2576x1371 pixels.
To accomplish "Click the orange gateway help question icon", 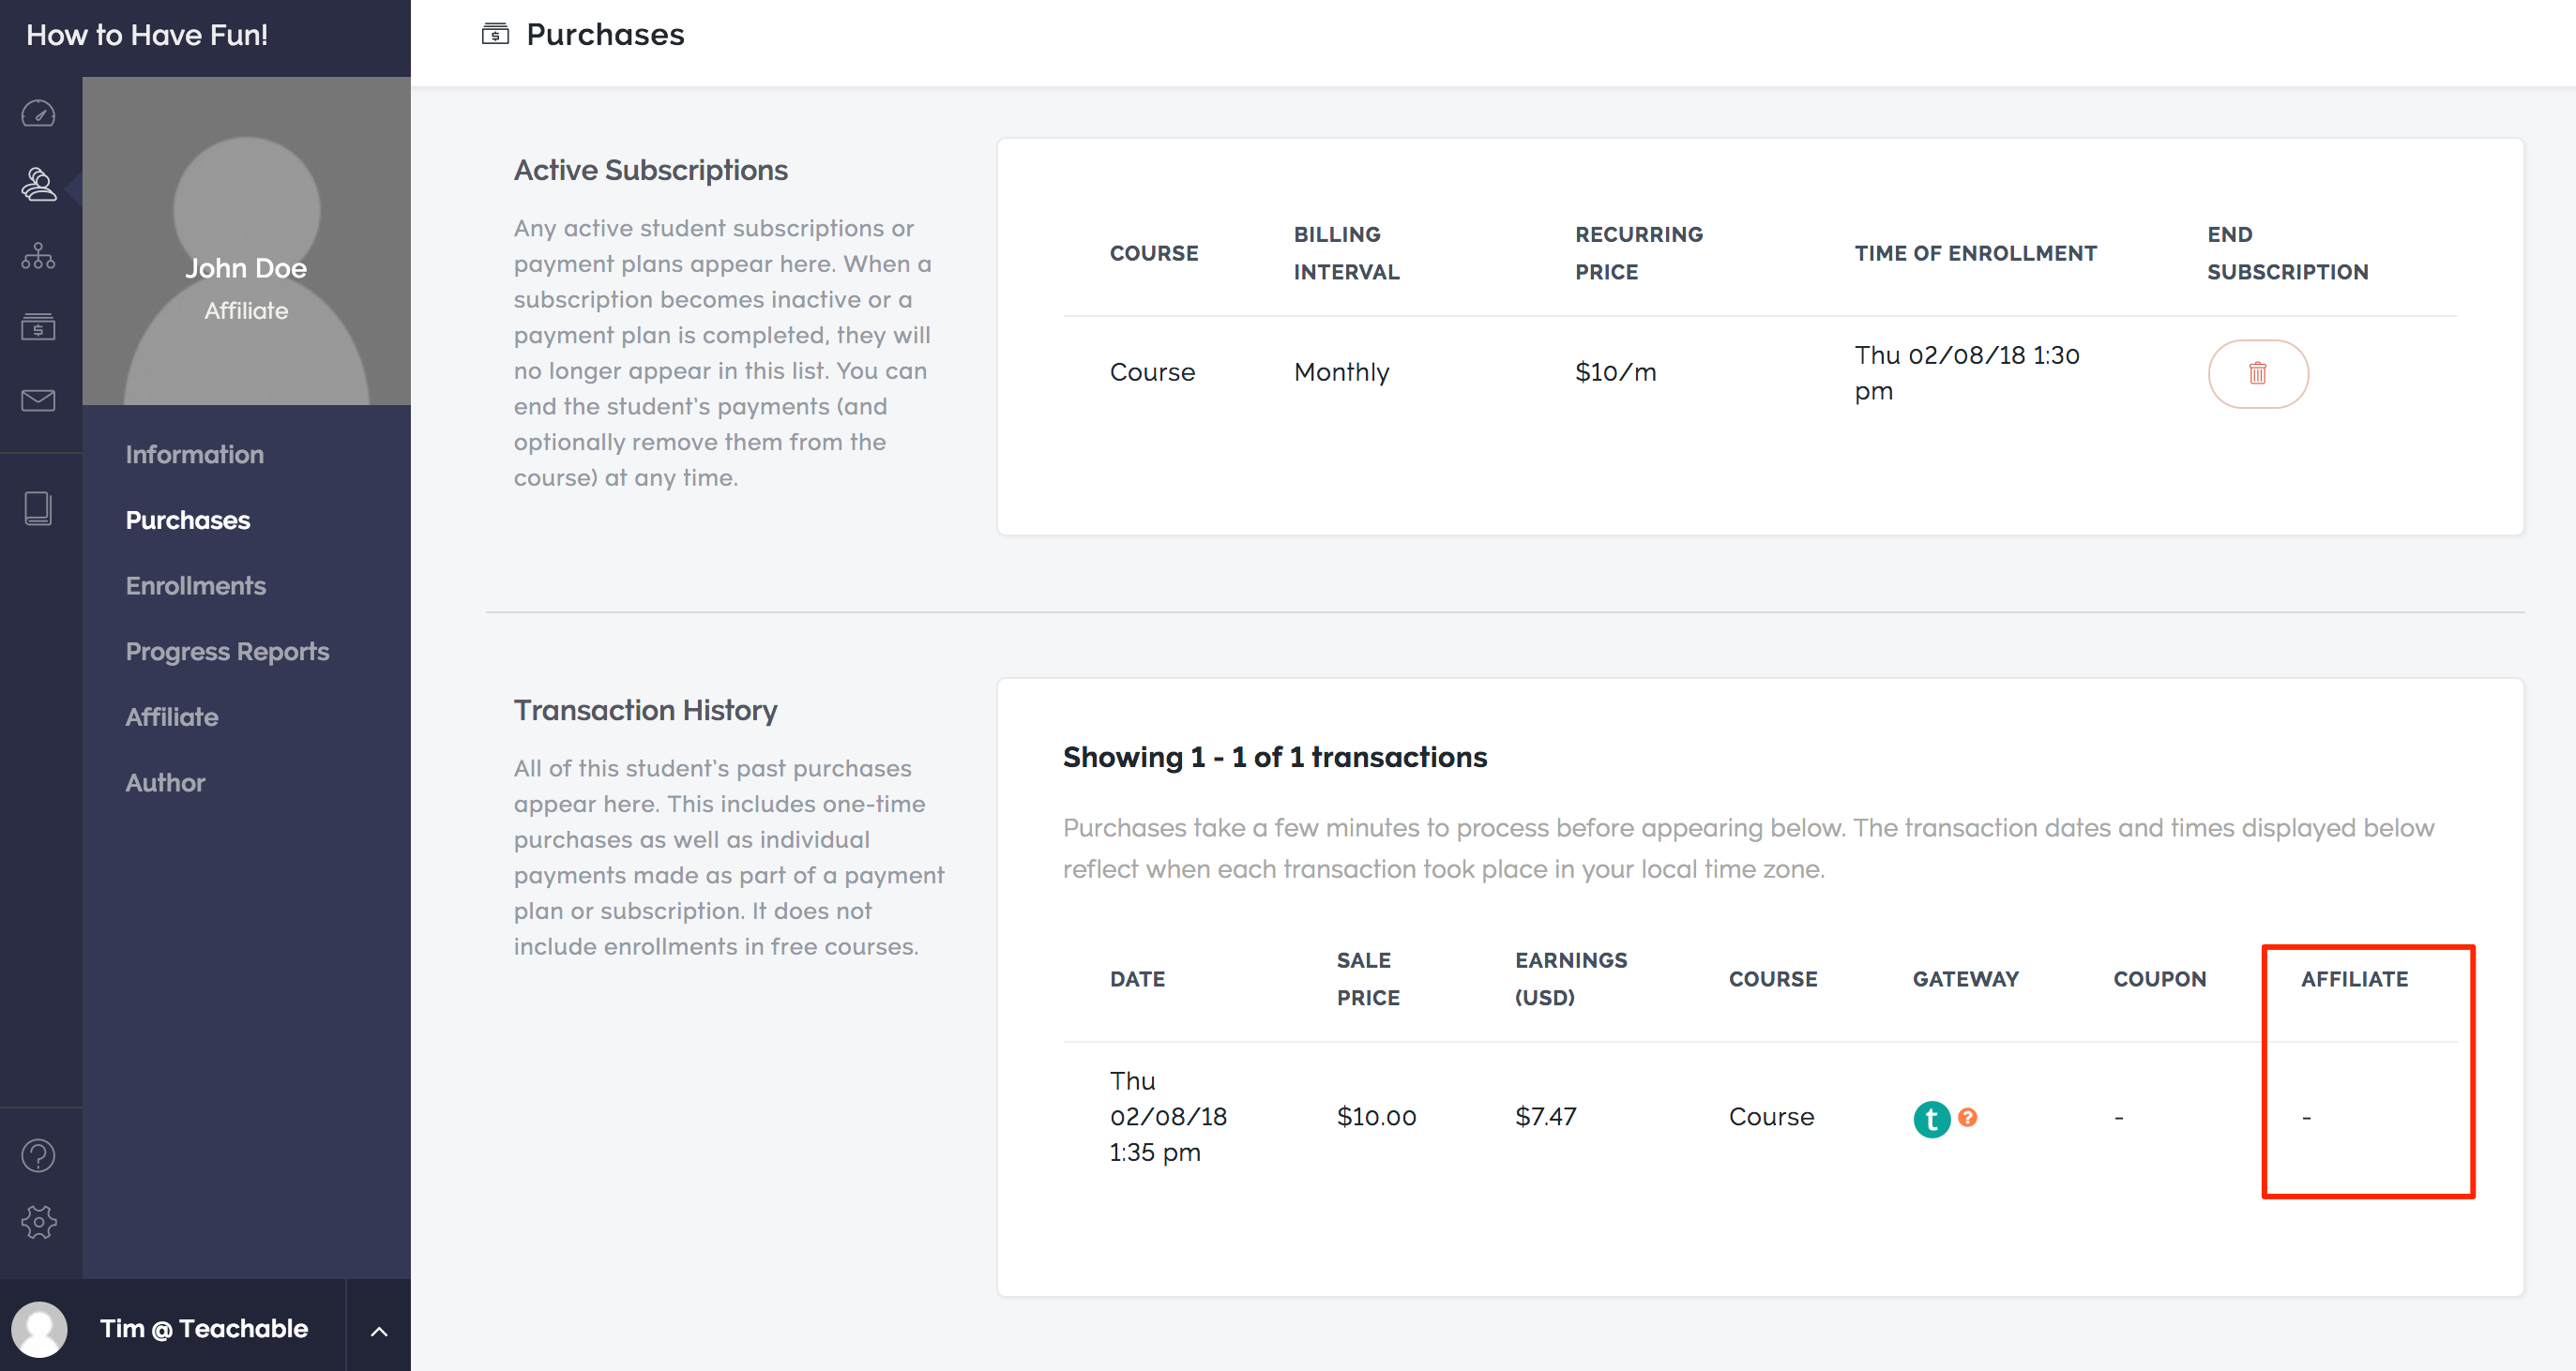I will tap(1967, 1117).
